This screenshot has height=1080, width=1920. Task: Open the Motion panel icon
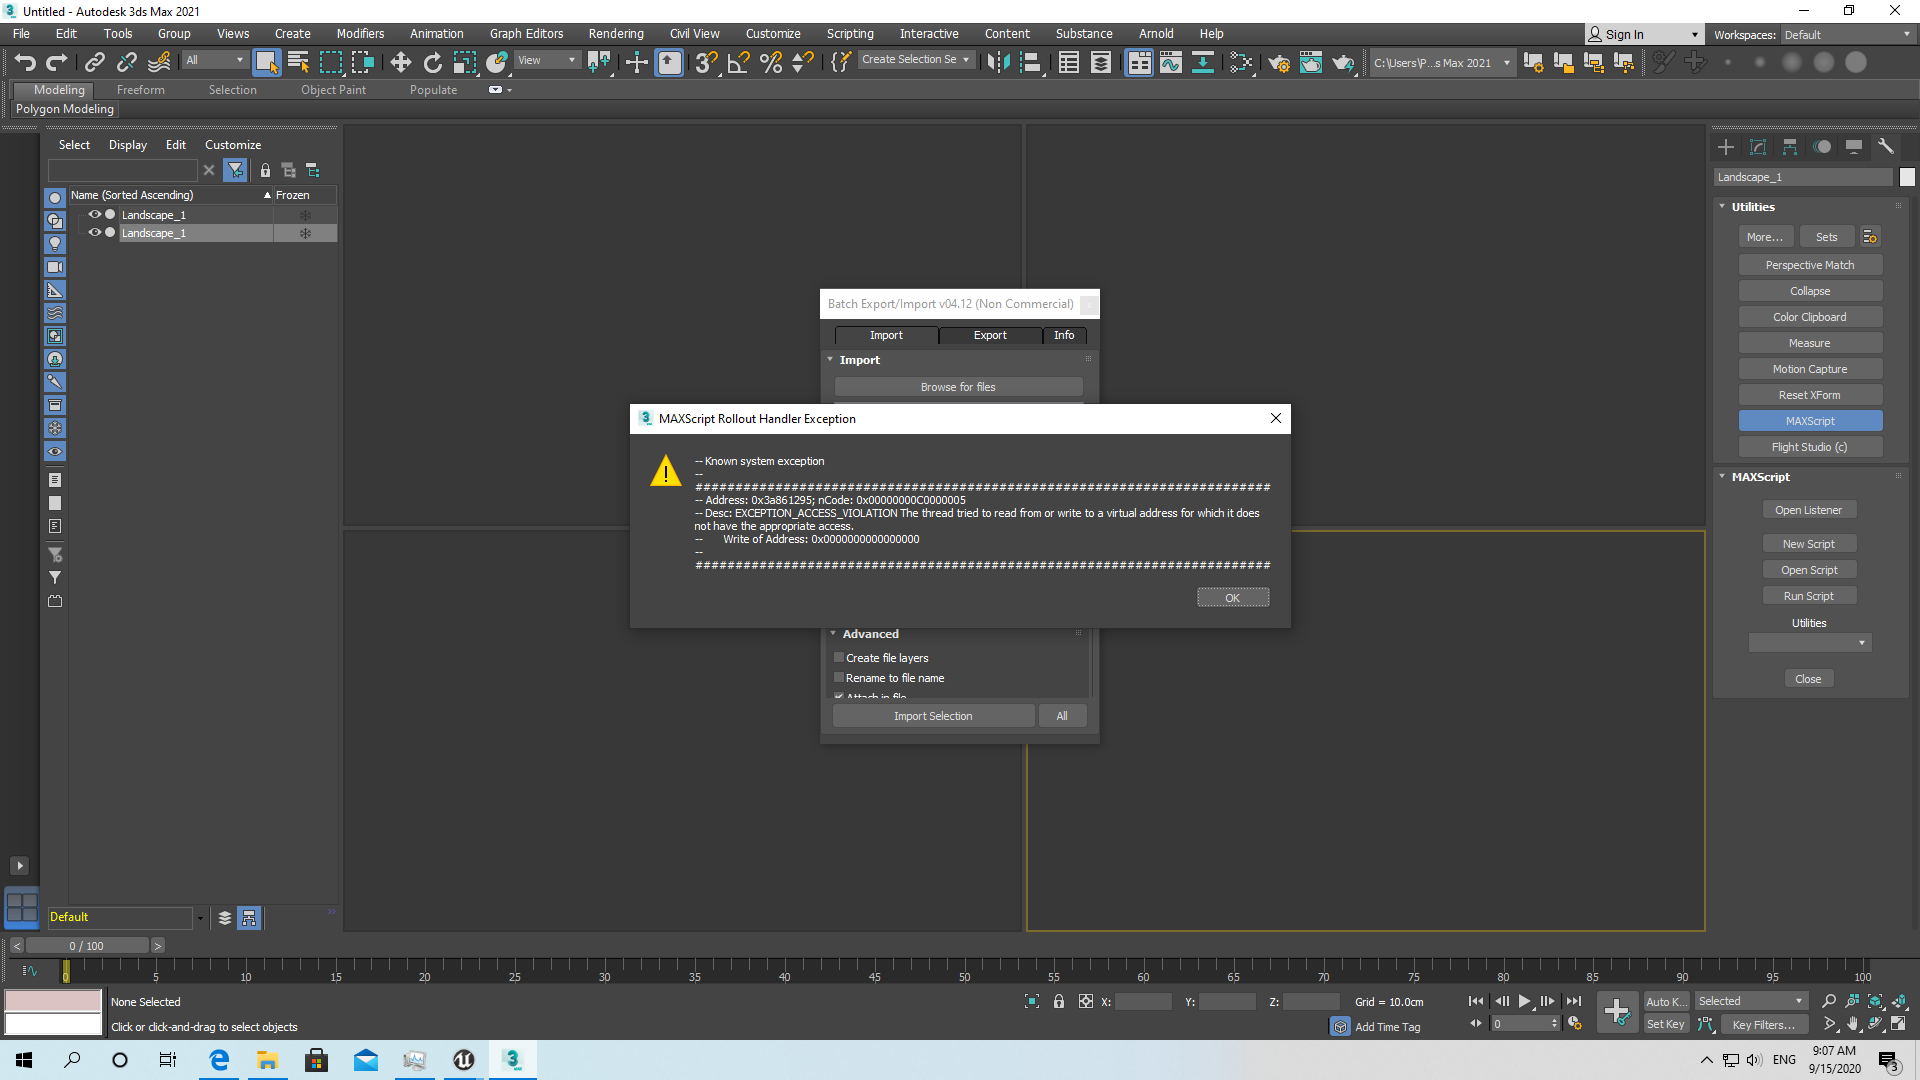tap(1822, 147)
